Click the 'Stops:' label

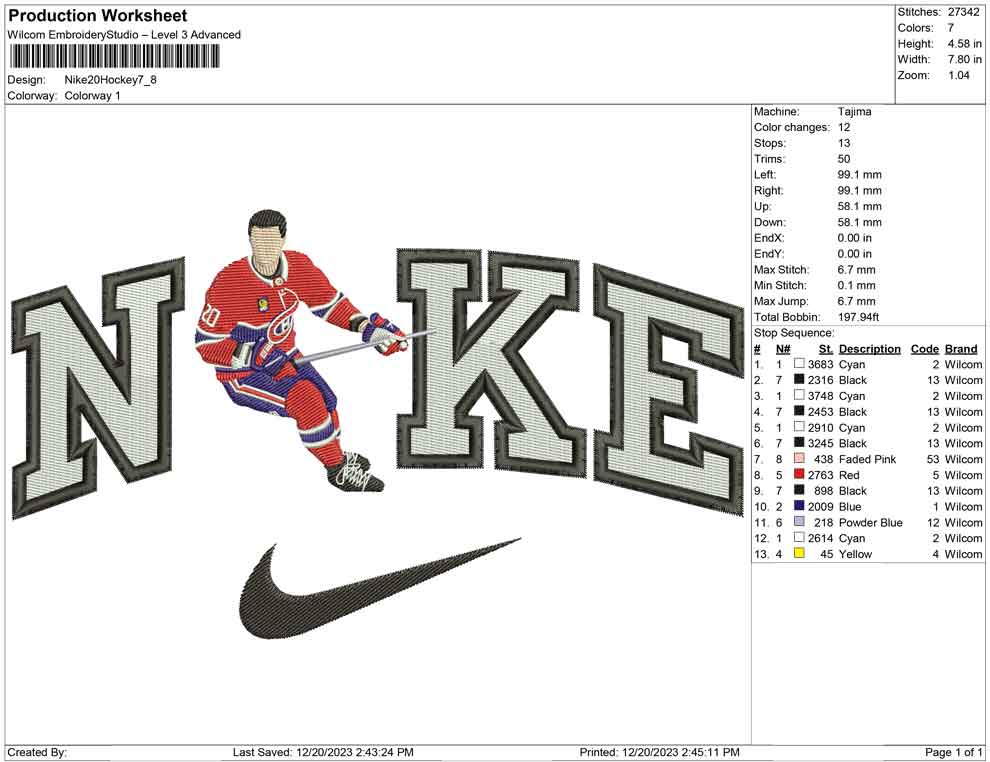(769, 143)
